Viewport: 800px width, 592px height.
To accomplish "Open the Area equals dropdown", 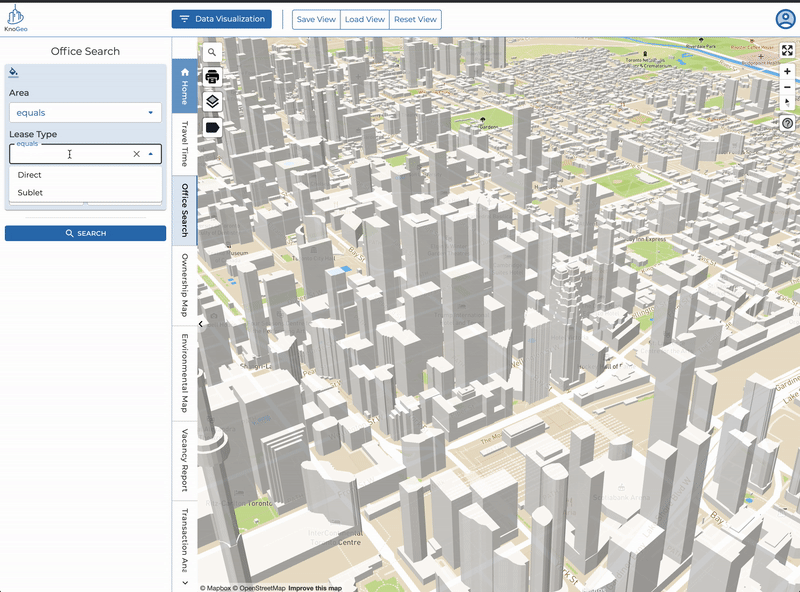I will point(85,113).
